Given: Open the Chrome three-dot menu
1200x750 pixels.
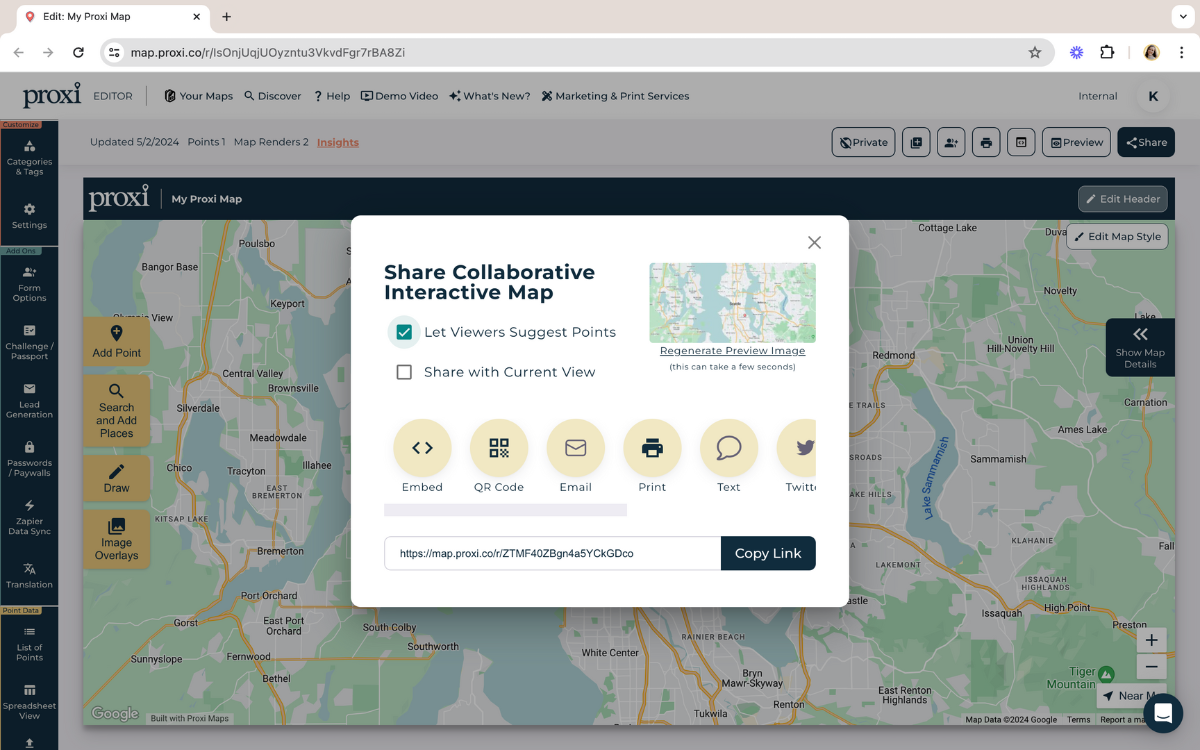Looking at the screenshot, I should click(x=1181, y=52).
